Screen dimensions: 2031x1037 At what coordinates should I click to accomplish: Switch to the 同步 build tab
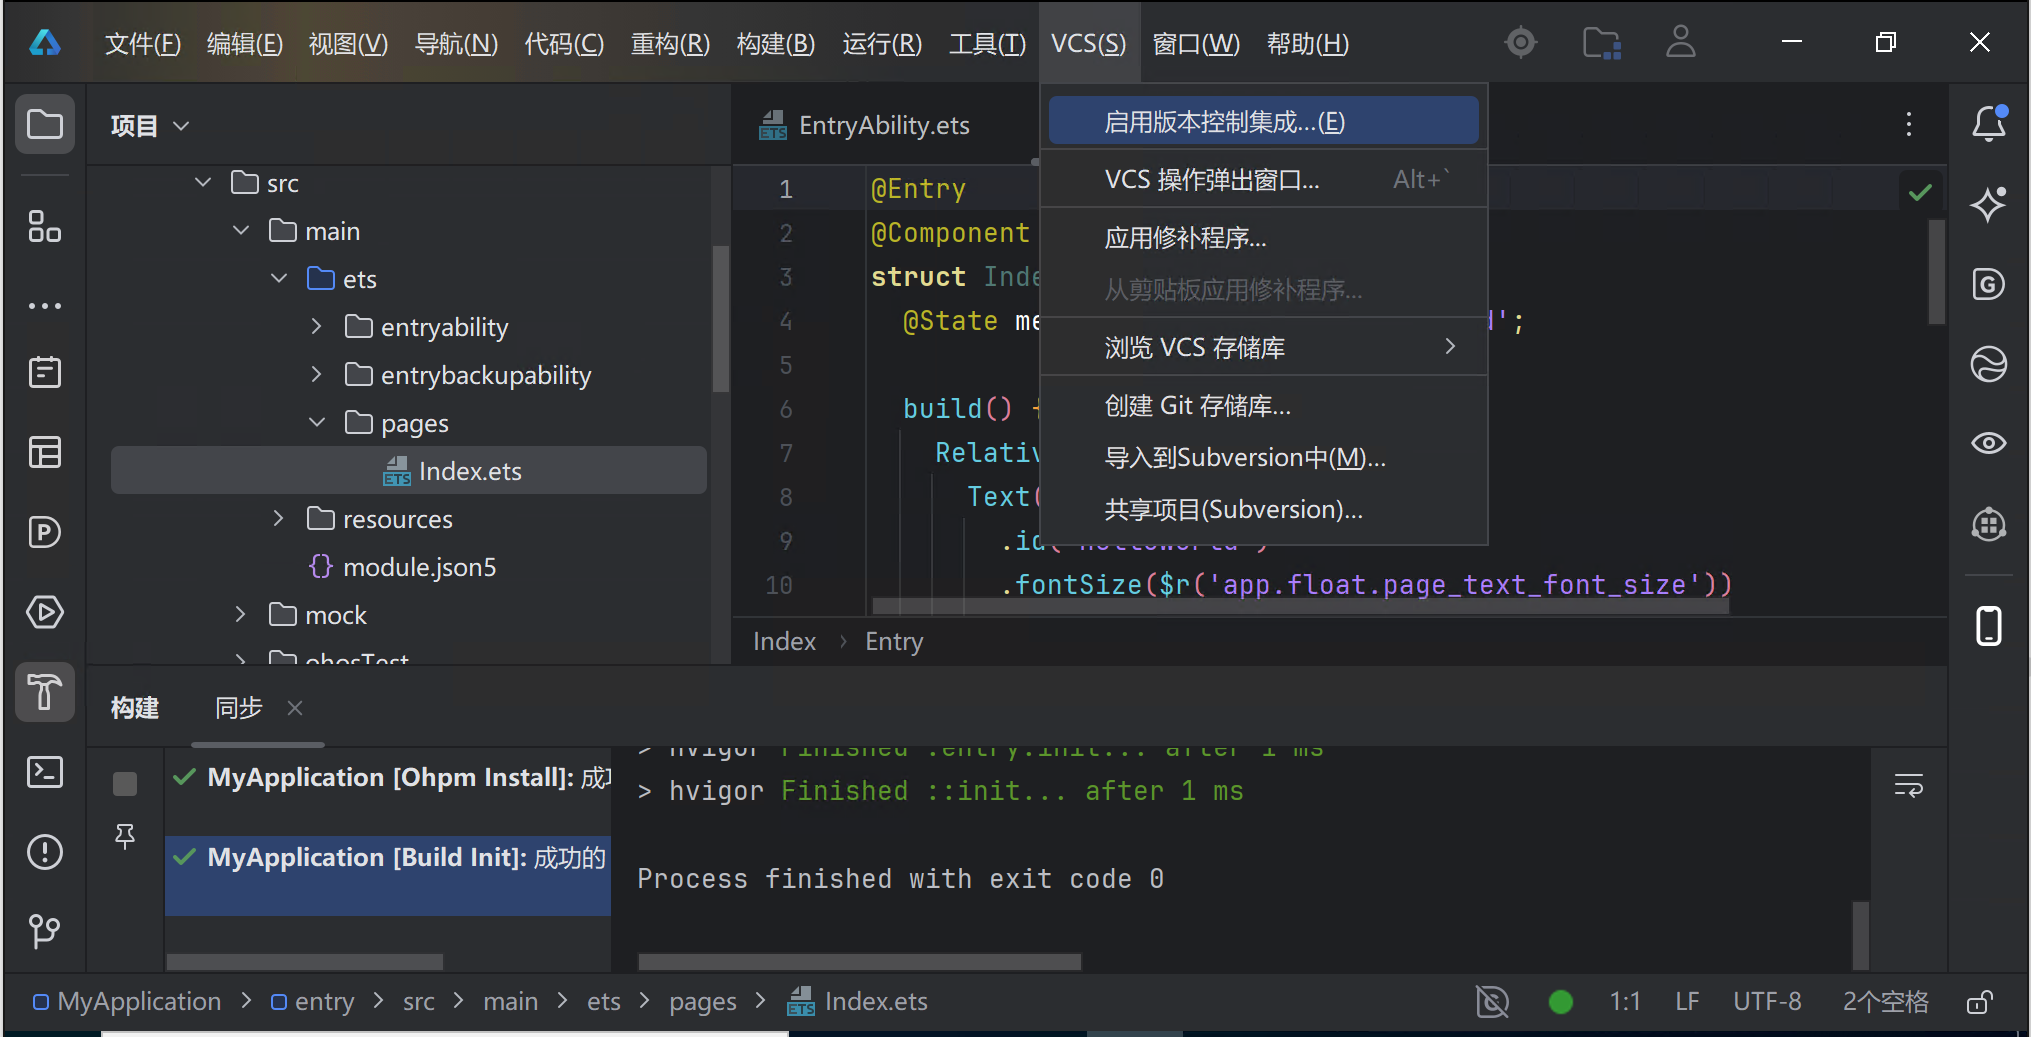point(238,708)
